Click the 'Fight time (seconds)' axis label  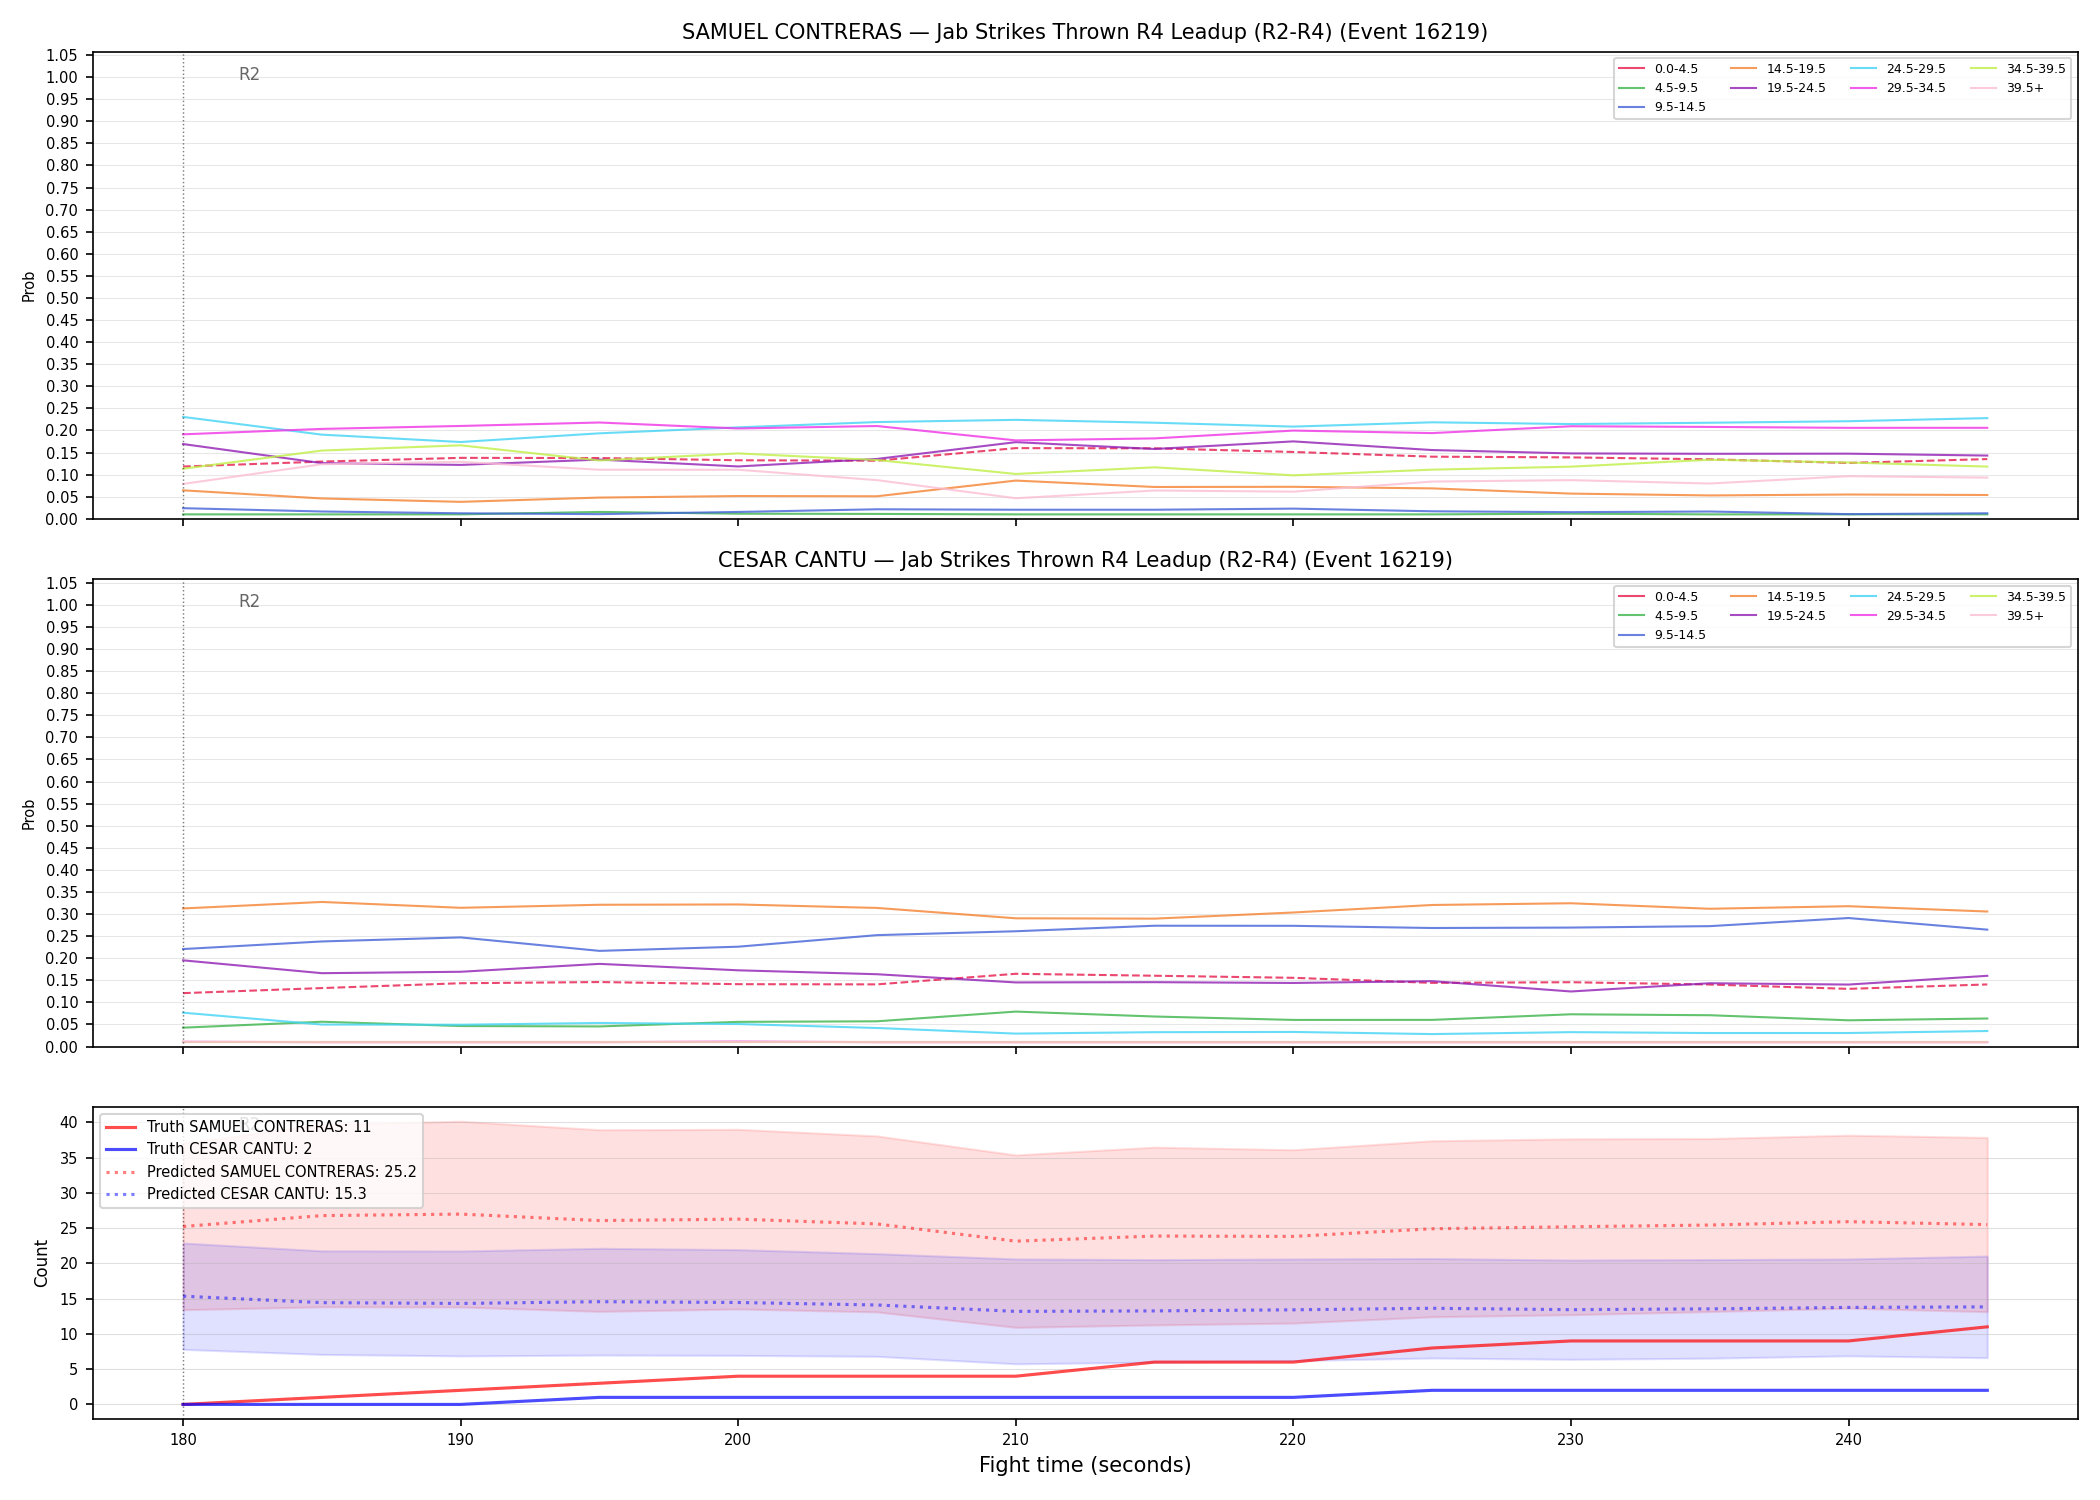(x=1084, y=1465)
